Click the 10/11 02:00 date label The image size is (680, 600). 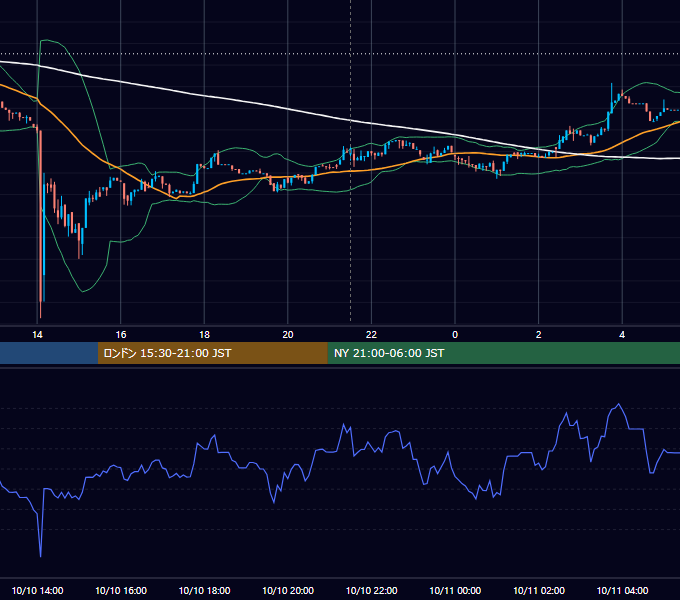click(x=539, y=590)
